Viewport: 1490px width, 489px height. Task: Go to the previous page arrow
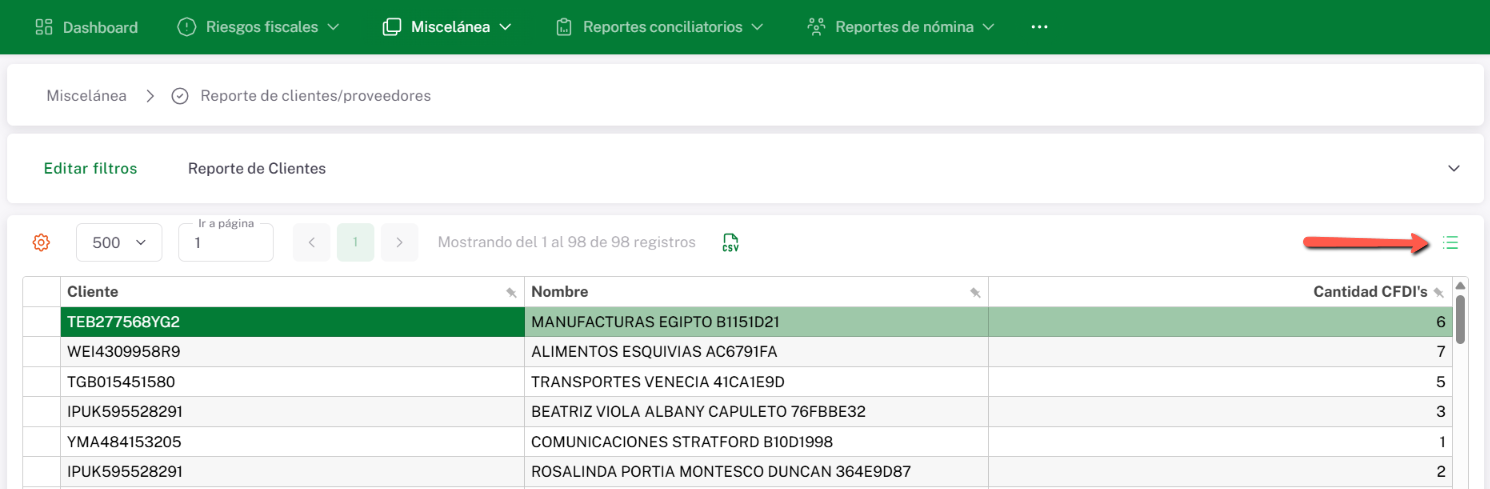click(x=311, y=242)
